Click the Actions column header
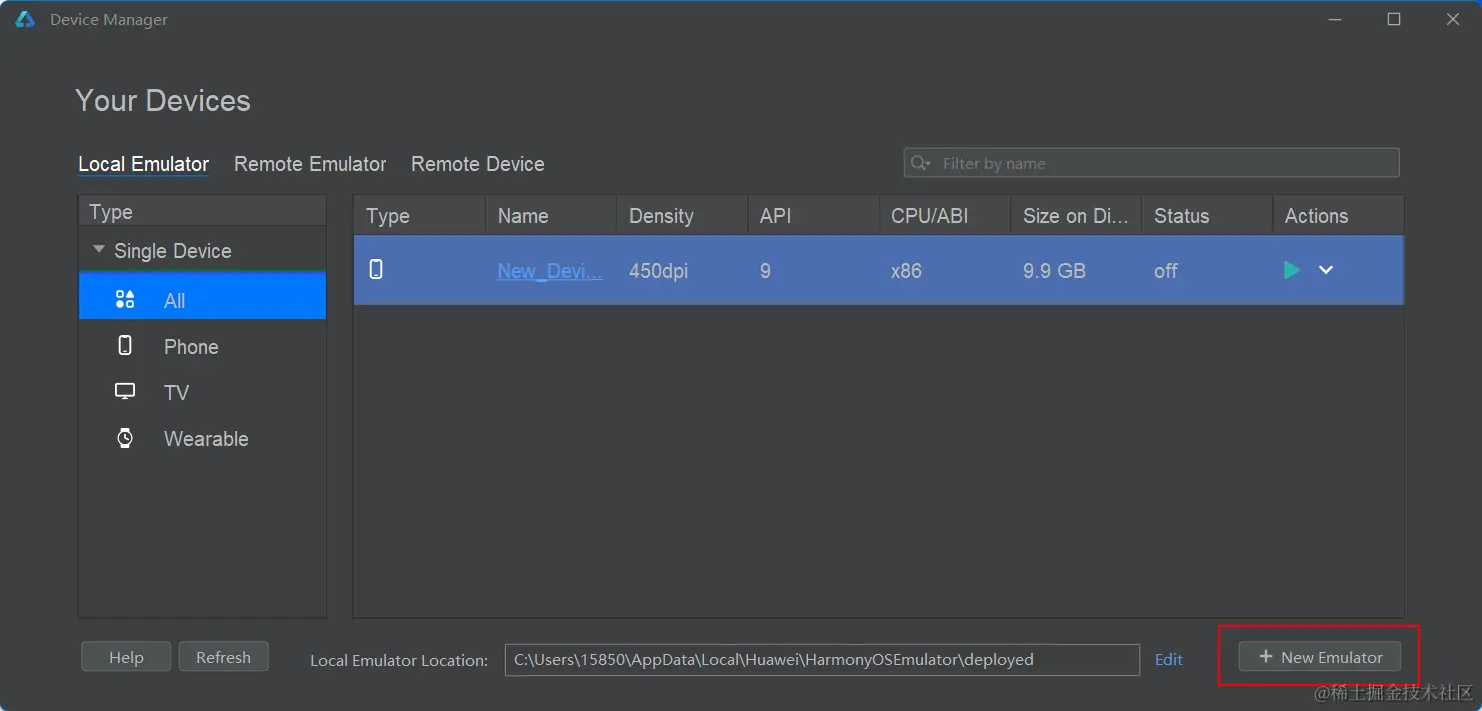Image resolution: width=1482 pixels, height=711 pixels. point(1338,216)
